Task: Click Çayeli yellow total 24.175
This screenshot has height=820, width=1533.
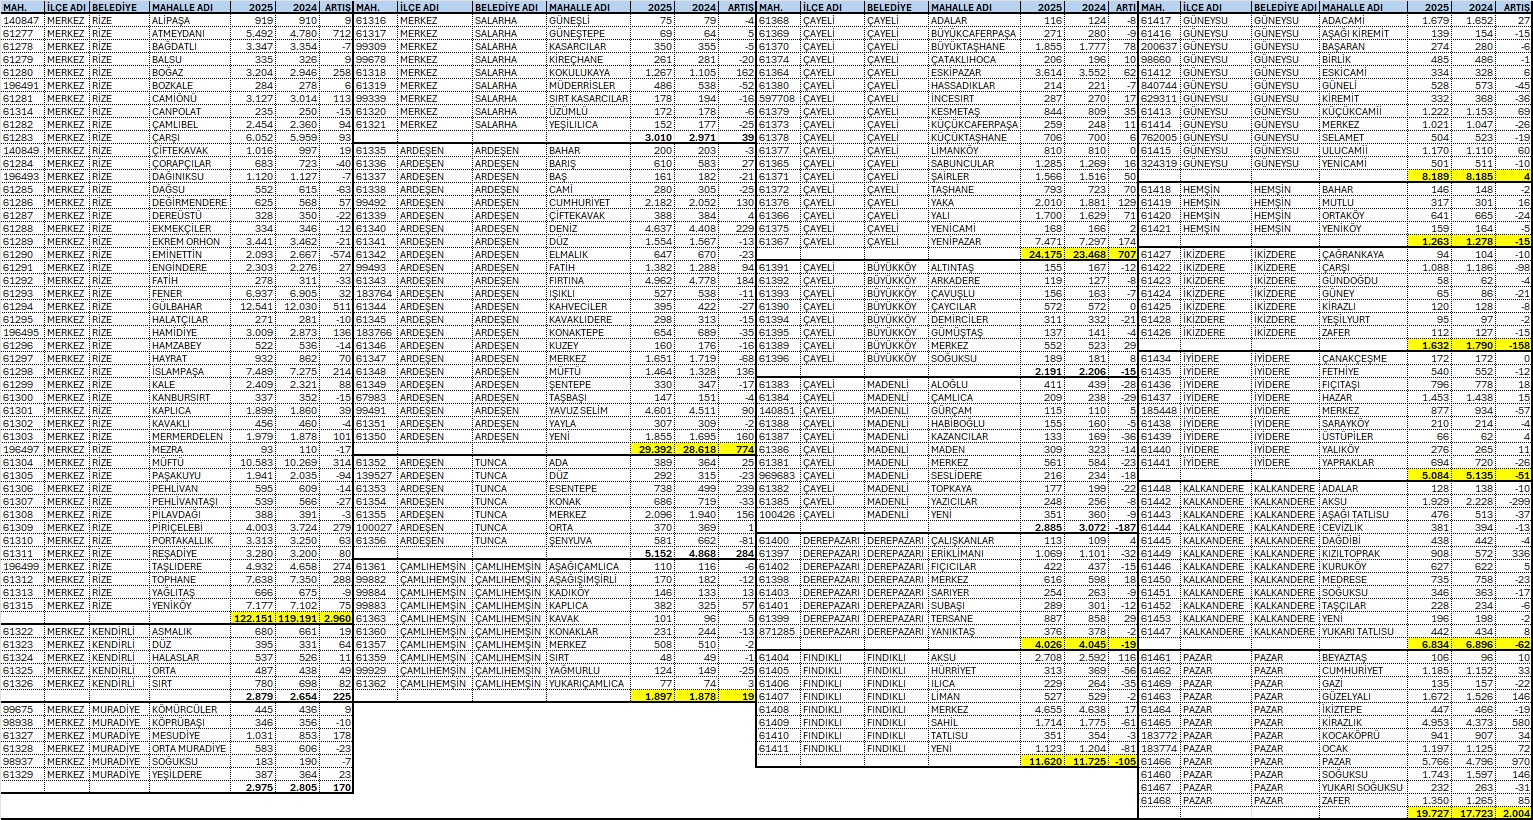Action: click(x=1046, y=254)
